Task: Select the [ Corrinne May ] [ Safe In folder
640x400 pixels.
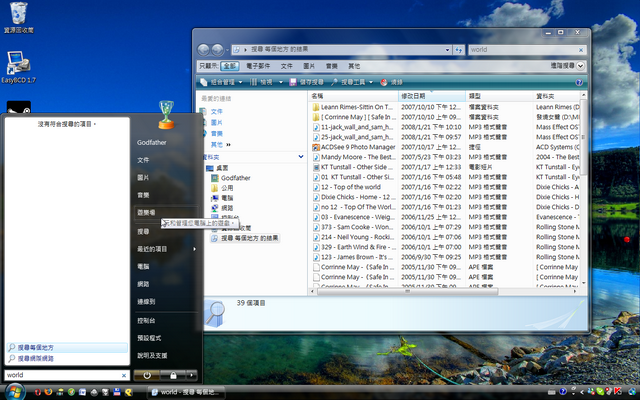Action: (353, 117)
